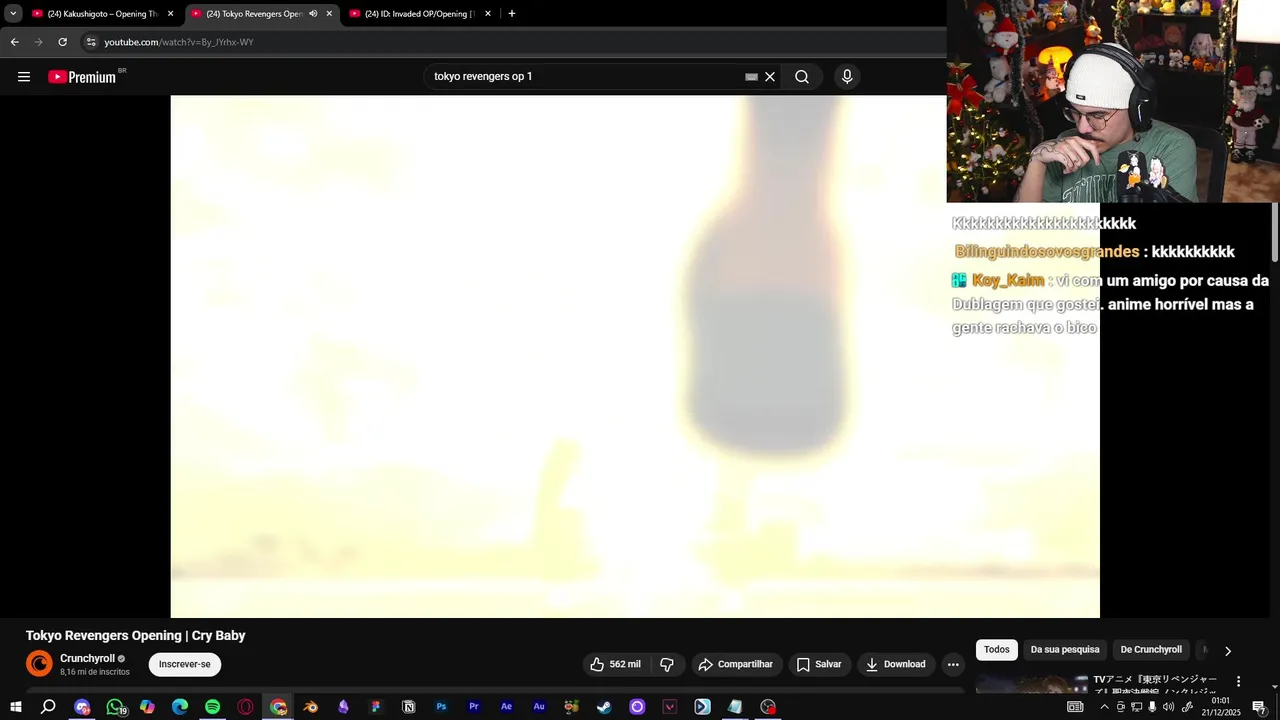Open the Compartilhar share dialog
The height and width of the screenshot is (720, 1280).
[736, 664]
